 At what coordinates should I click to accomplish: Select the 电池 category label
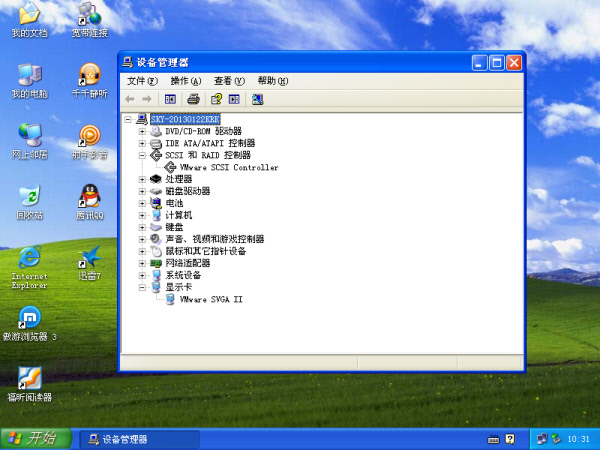point(174,203)
